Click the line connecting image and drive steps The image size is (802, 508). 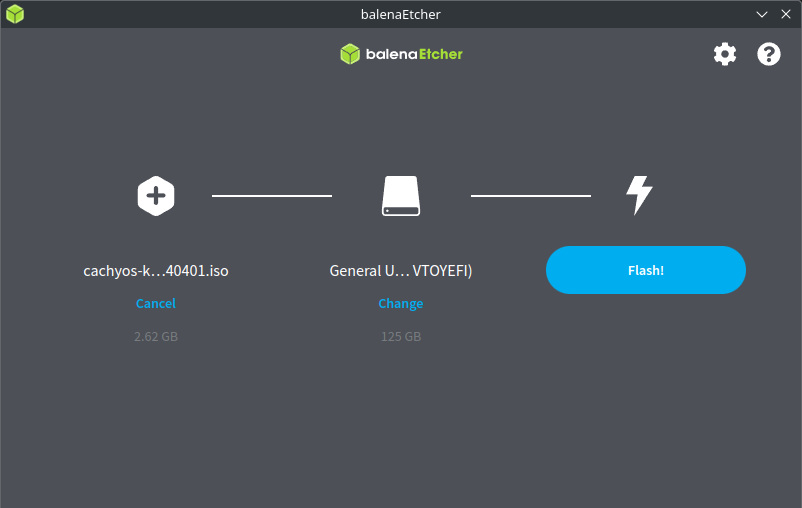pyautogui.click(x=272, y=196)
